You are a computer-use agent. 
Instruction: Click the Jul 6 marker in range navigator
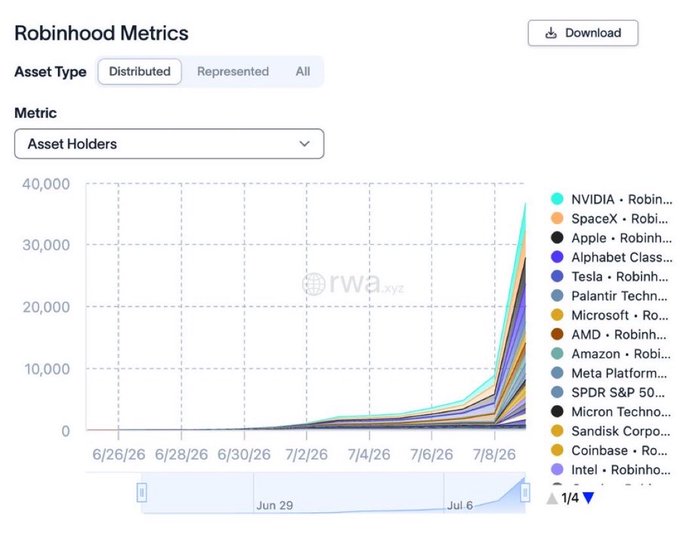coord(460,505)
